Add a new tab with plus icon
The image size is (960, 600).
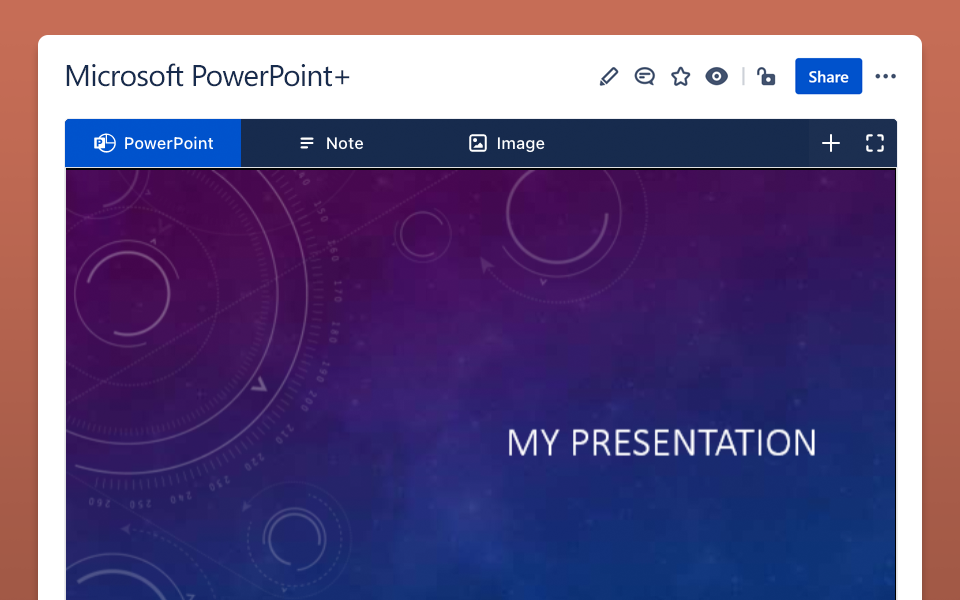(831, 143)
